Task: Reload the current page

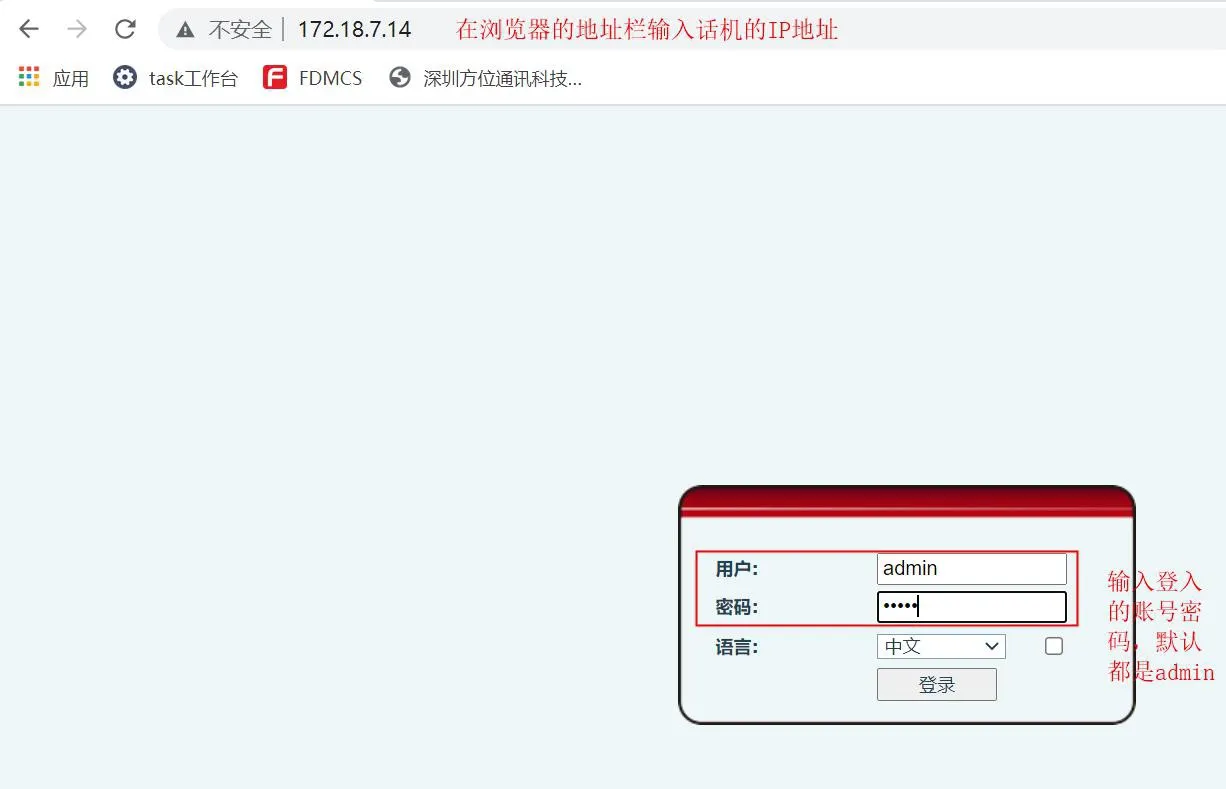Action: 125,29
